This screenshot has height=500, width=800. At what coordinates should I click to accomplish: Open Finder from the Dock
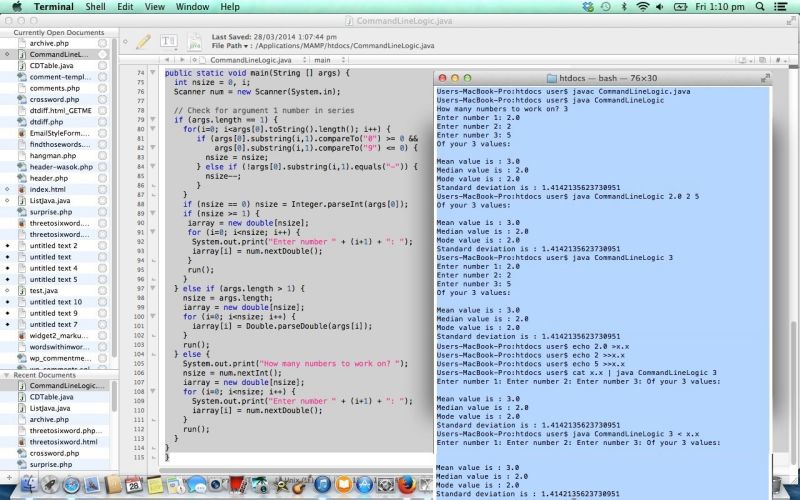(29, 484)
